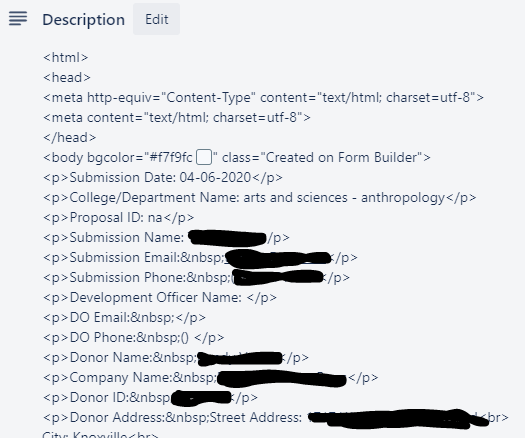Click the redacted Company Name

pos(282,378)
